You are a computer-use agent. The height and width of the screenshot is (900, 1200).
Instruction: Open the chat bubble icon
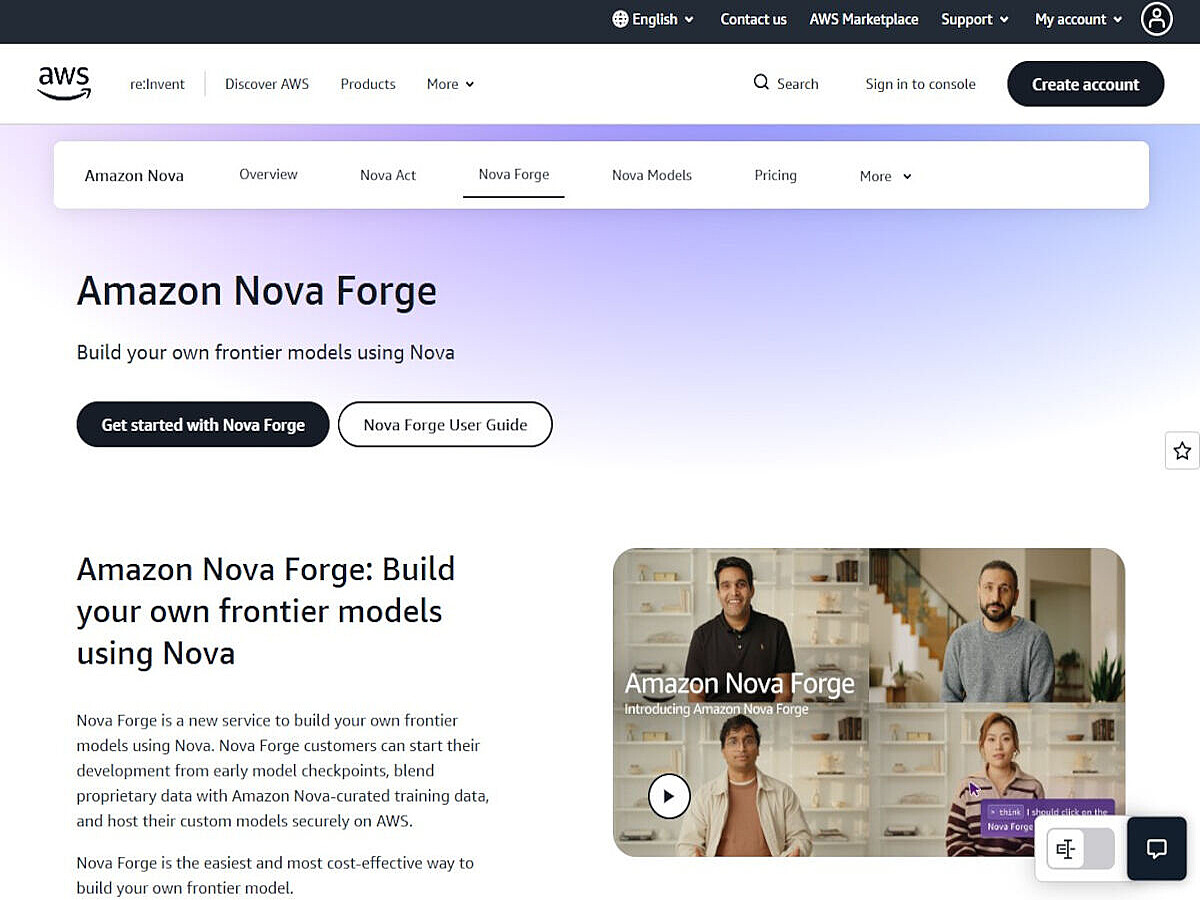[x=1157, y=849]
